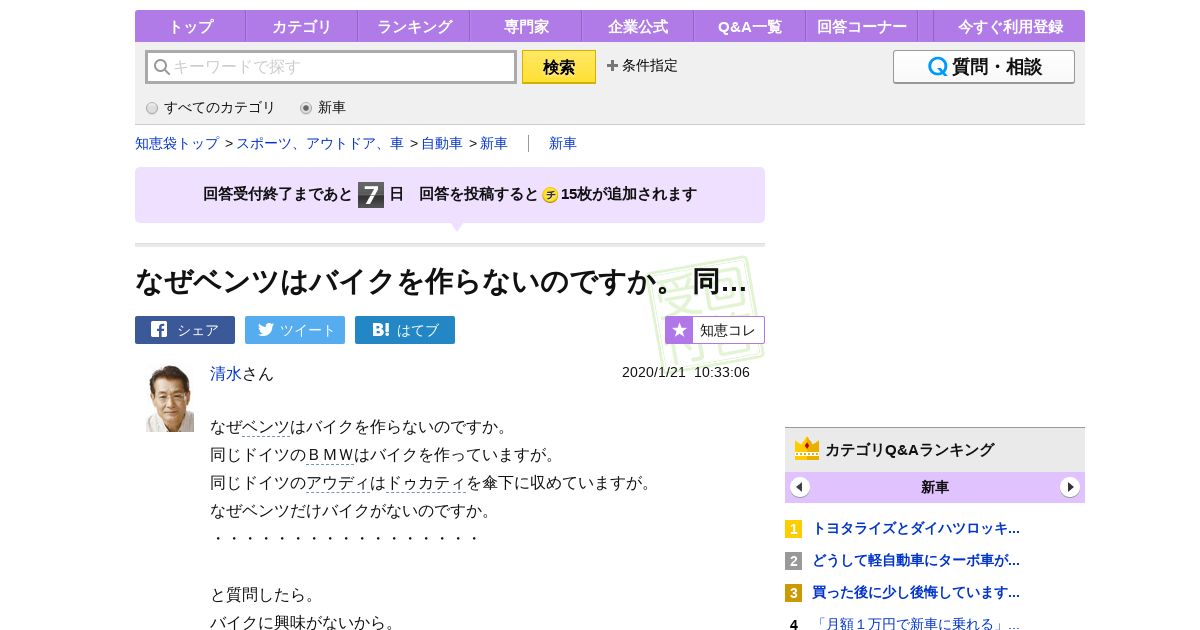Screen dimensions: 1200x630
Task: Open the トップ nav tab
Action: (x=190, y=26)
